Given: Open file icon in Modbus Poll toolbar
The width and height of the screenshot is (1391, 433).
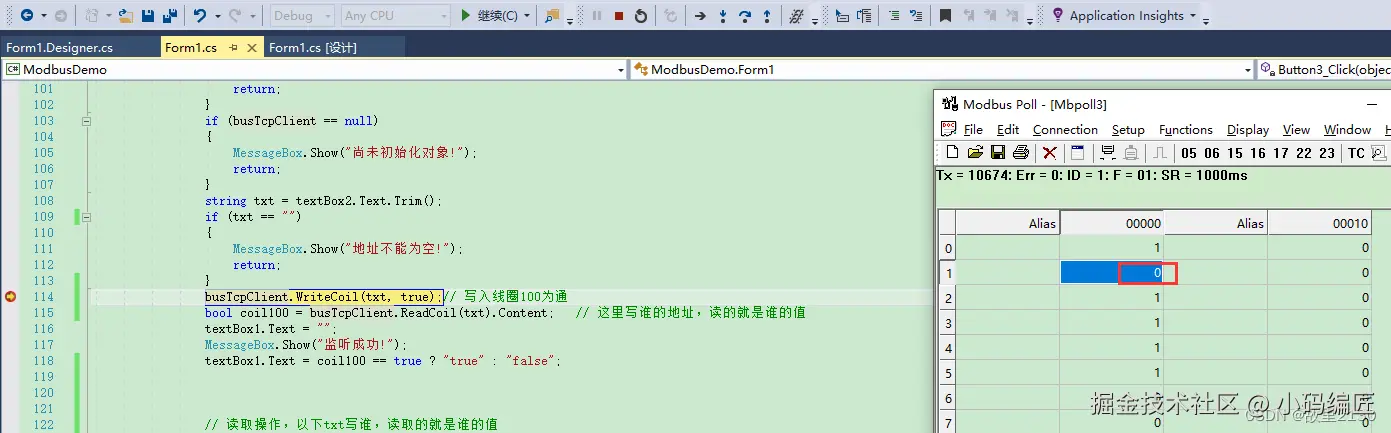Looking at the screenshot, I should [975, 153].
